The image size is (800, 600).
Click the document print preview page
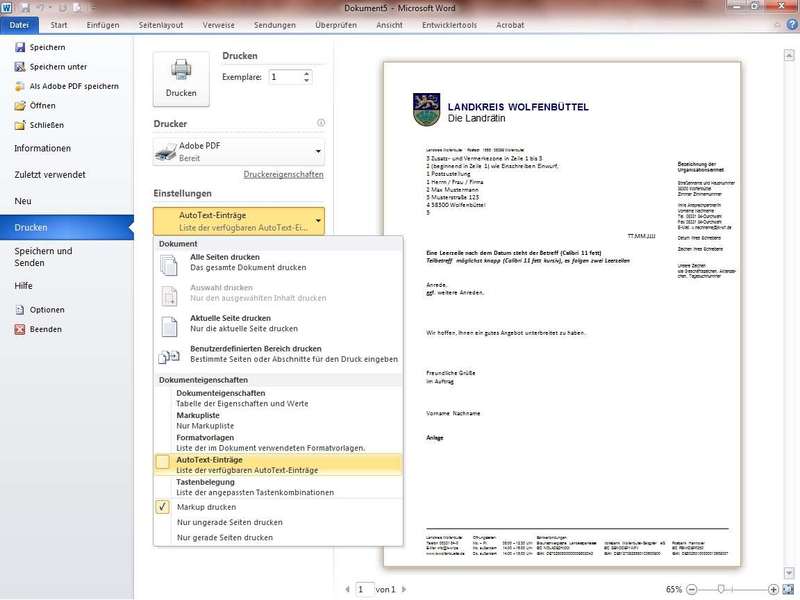pyautogui.click(x=562, y=314)
